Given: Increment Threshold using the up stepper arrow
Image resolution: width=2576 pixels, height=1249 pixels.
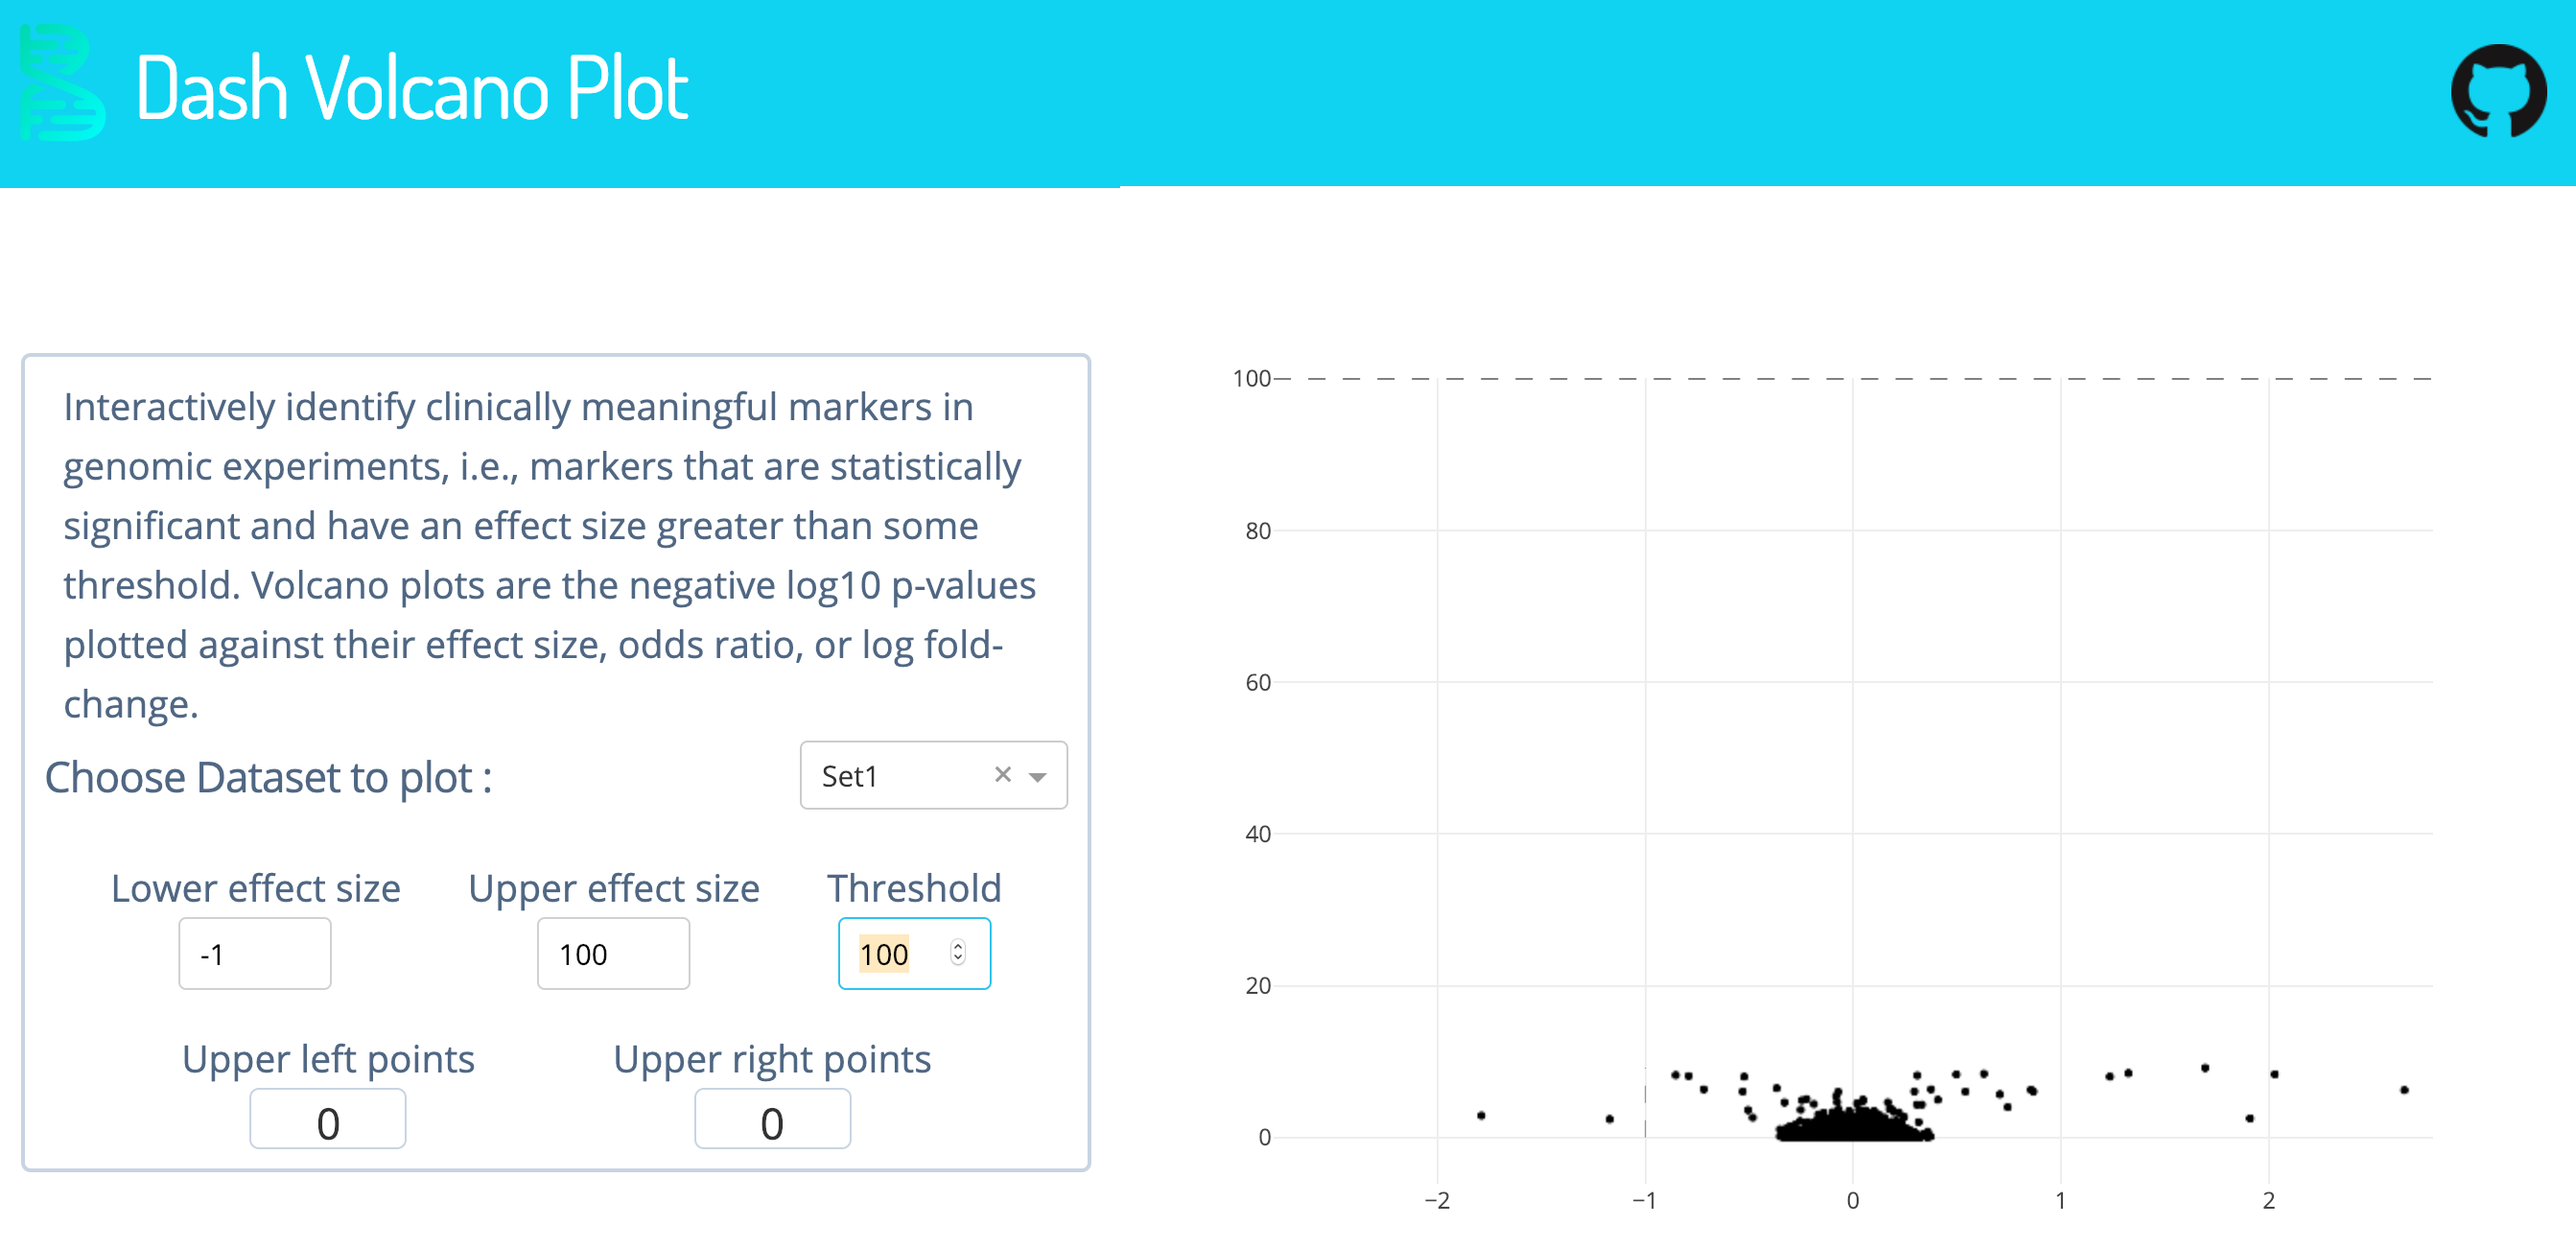Looking at the screenshot, I should [x=957, y=944].
